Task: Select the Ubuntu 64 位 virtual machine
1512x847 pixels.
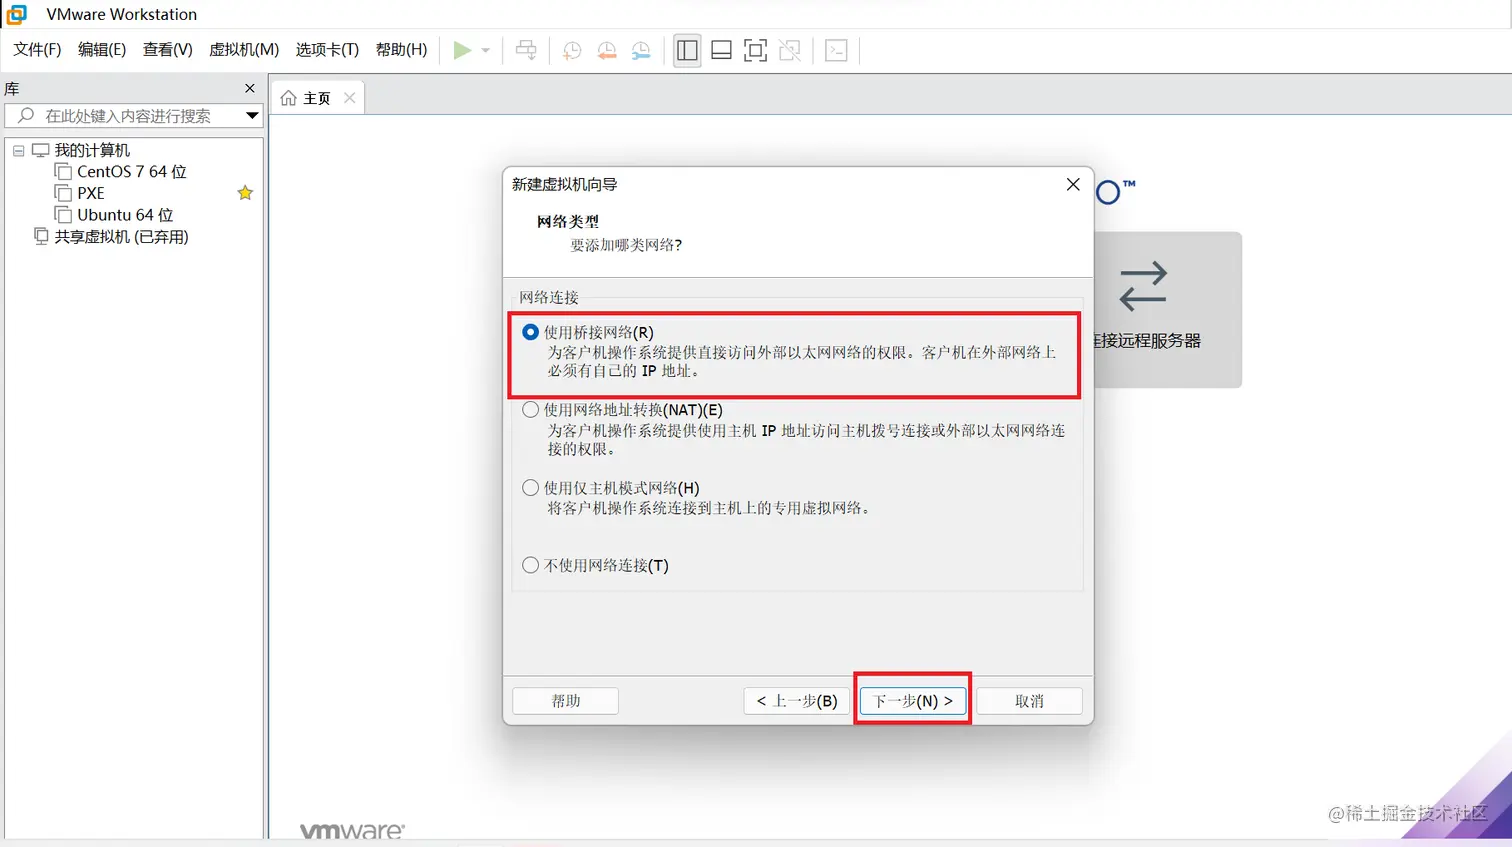Action: 125,215
